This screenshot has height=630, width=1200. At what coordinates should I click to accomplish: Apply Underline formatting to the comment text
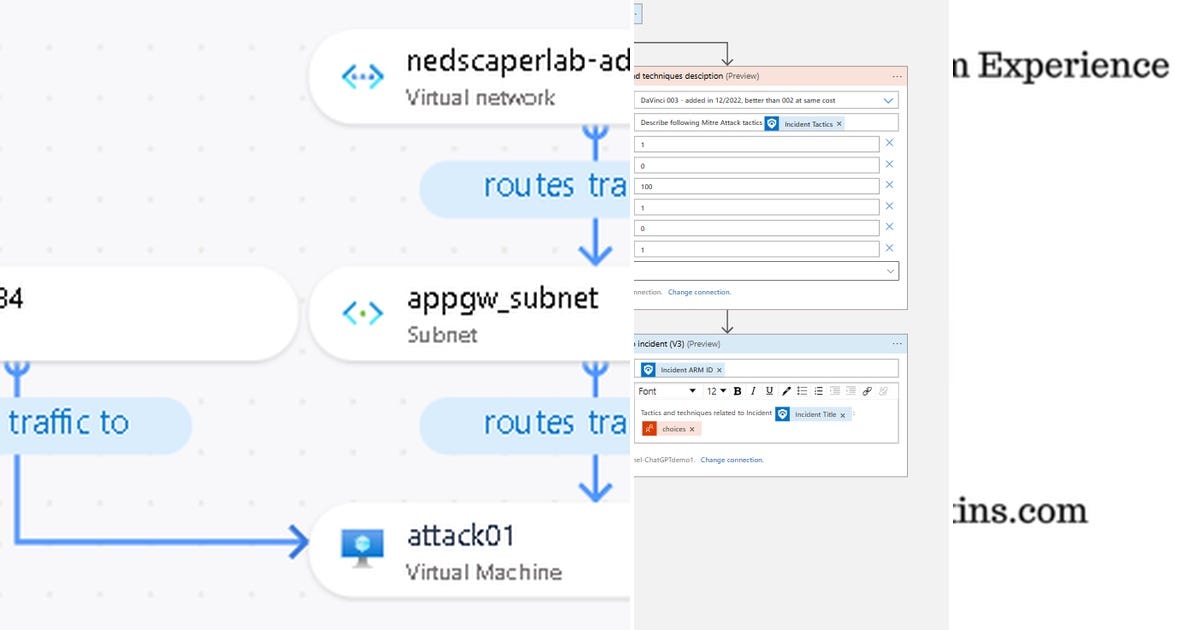tap(770, 391)
